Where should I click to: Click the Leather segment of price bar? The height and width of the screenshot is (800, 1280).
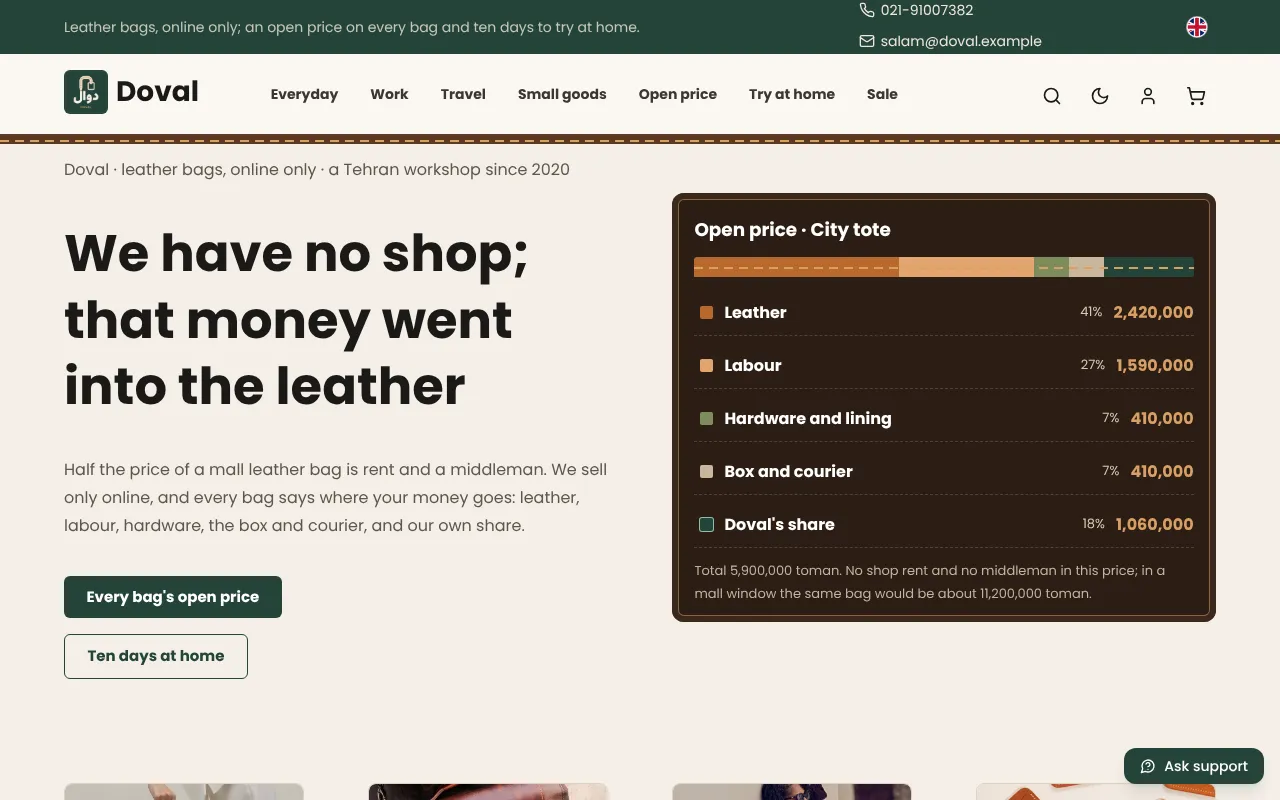pos(796,267)
